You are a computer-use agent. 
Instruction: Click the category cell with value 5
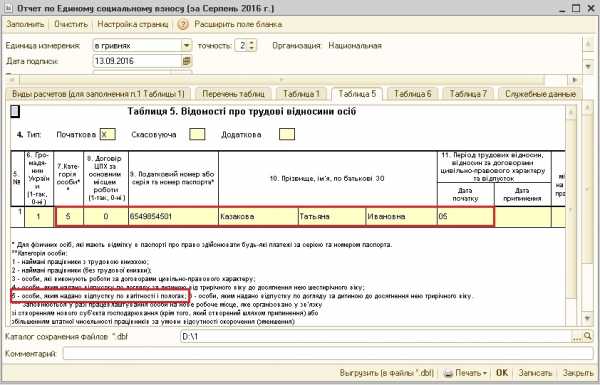point(69,217)
